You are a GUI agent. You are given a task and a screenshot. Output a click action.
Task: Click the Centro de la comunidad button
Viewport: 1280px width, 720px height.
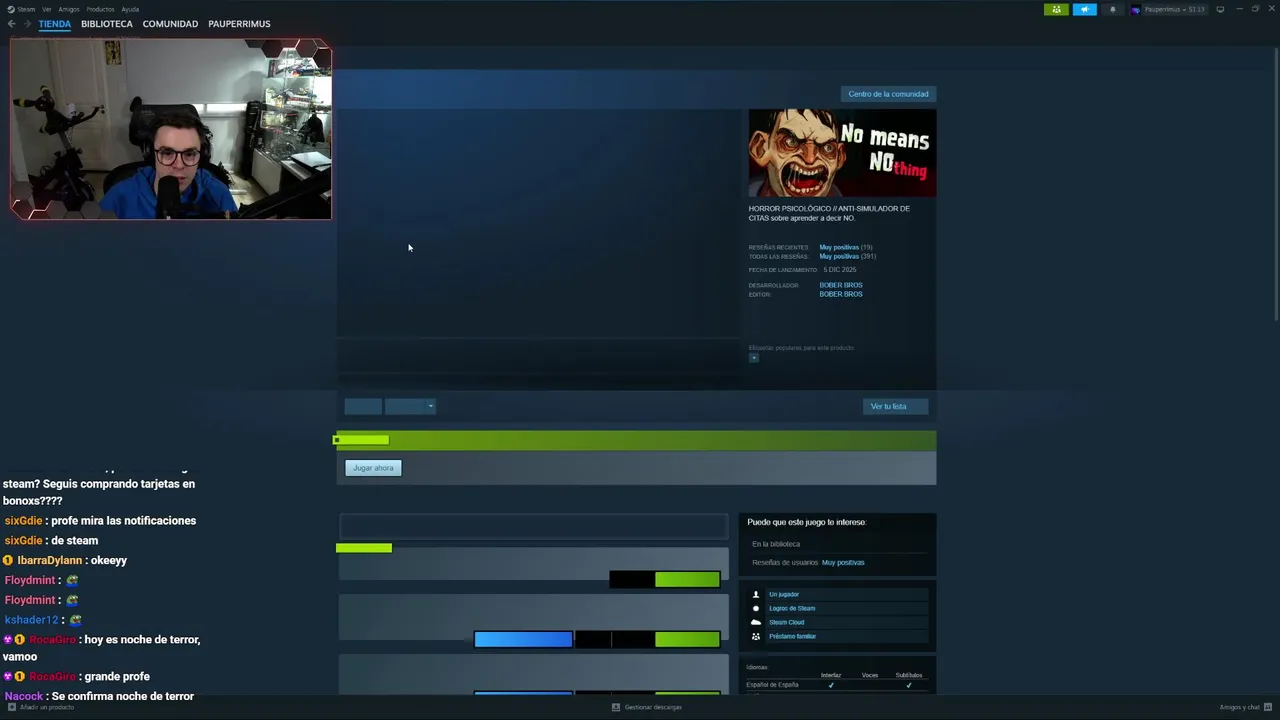point(888,94)
